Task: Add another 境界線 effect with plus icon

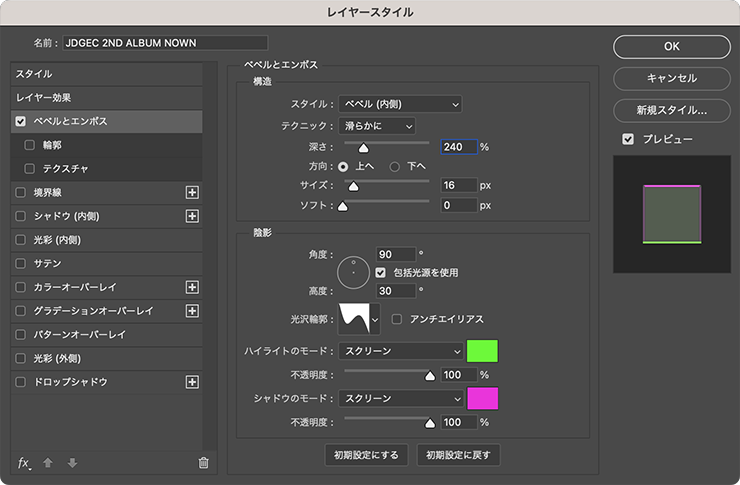Action: coord(193,192)
